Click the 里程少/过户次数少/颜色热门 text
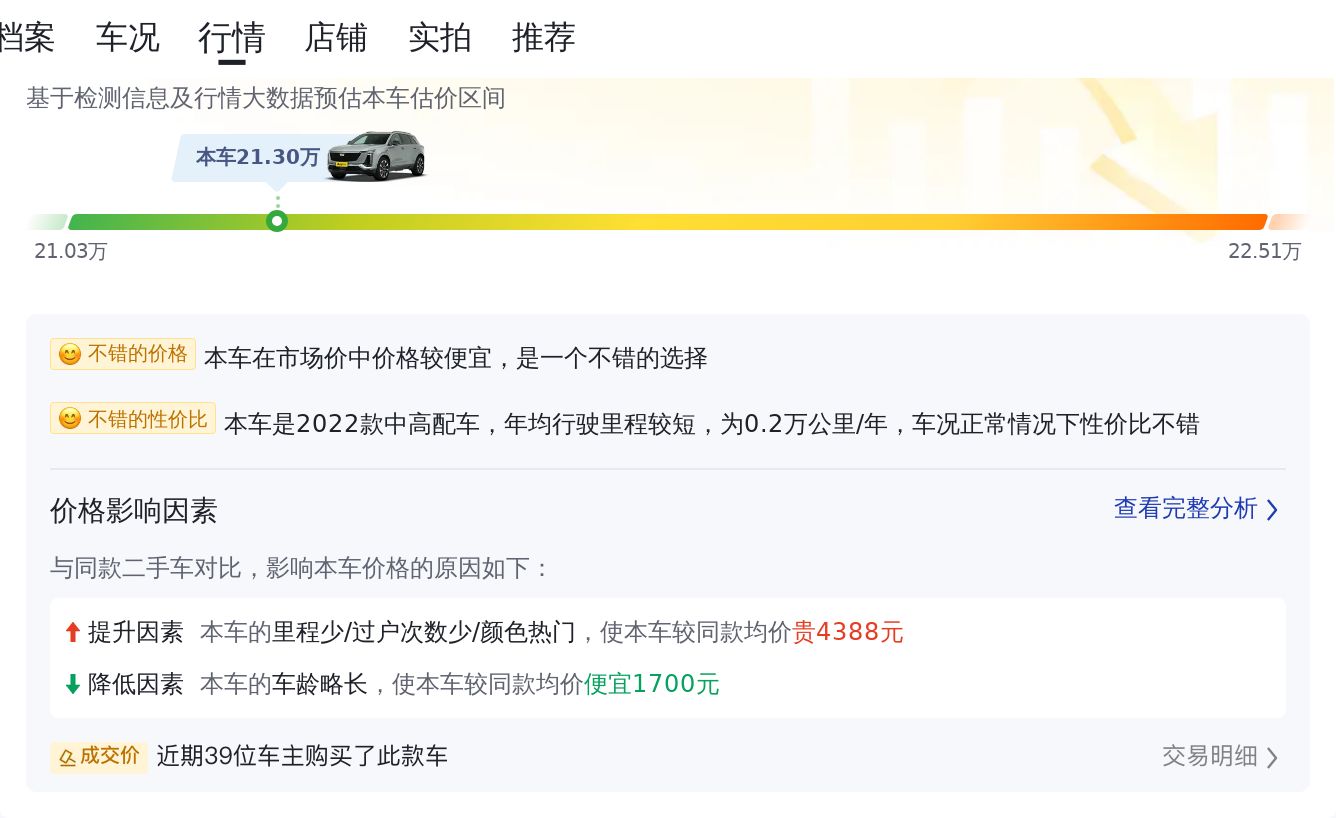The image size is (1336, 818). (424, 632)
